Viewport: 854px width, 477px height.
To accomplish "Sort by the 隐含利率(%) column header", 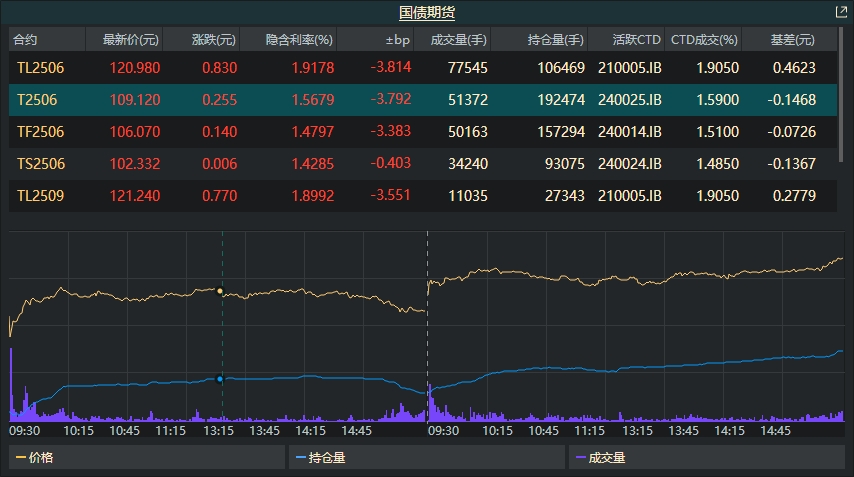I will coord(298,40).
